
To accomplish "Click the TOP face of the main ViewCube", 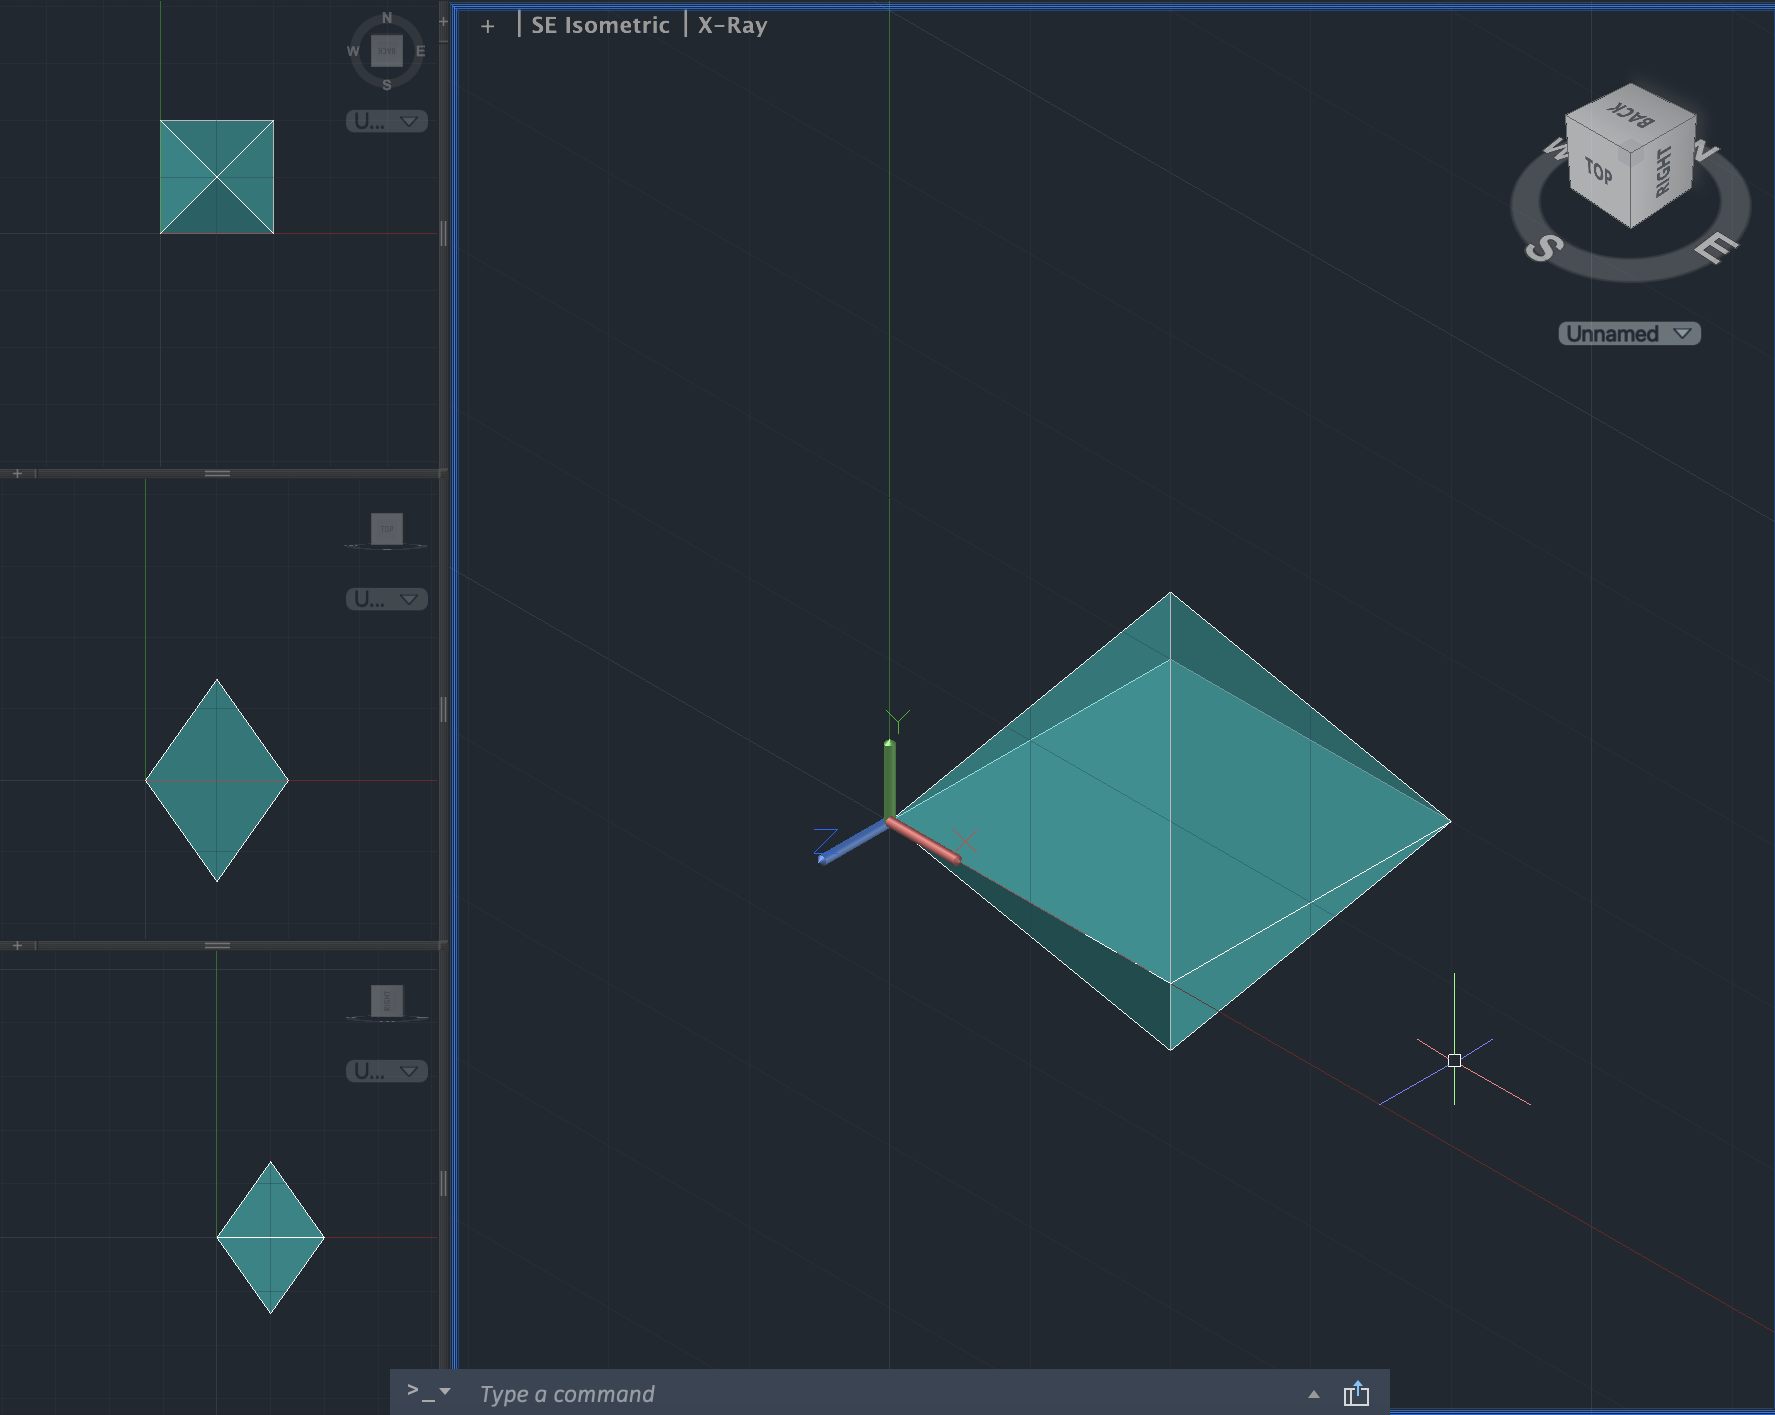I will coord(1598,172).
